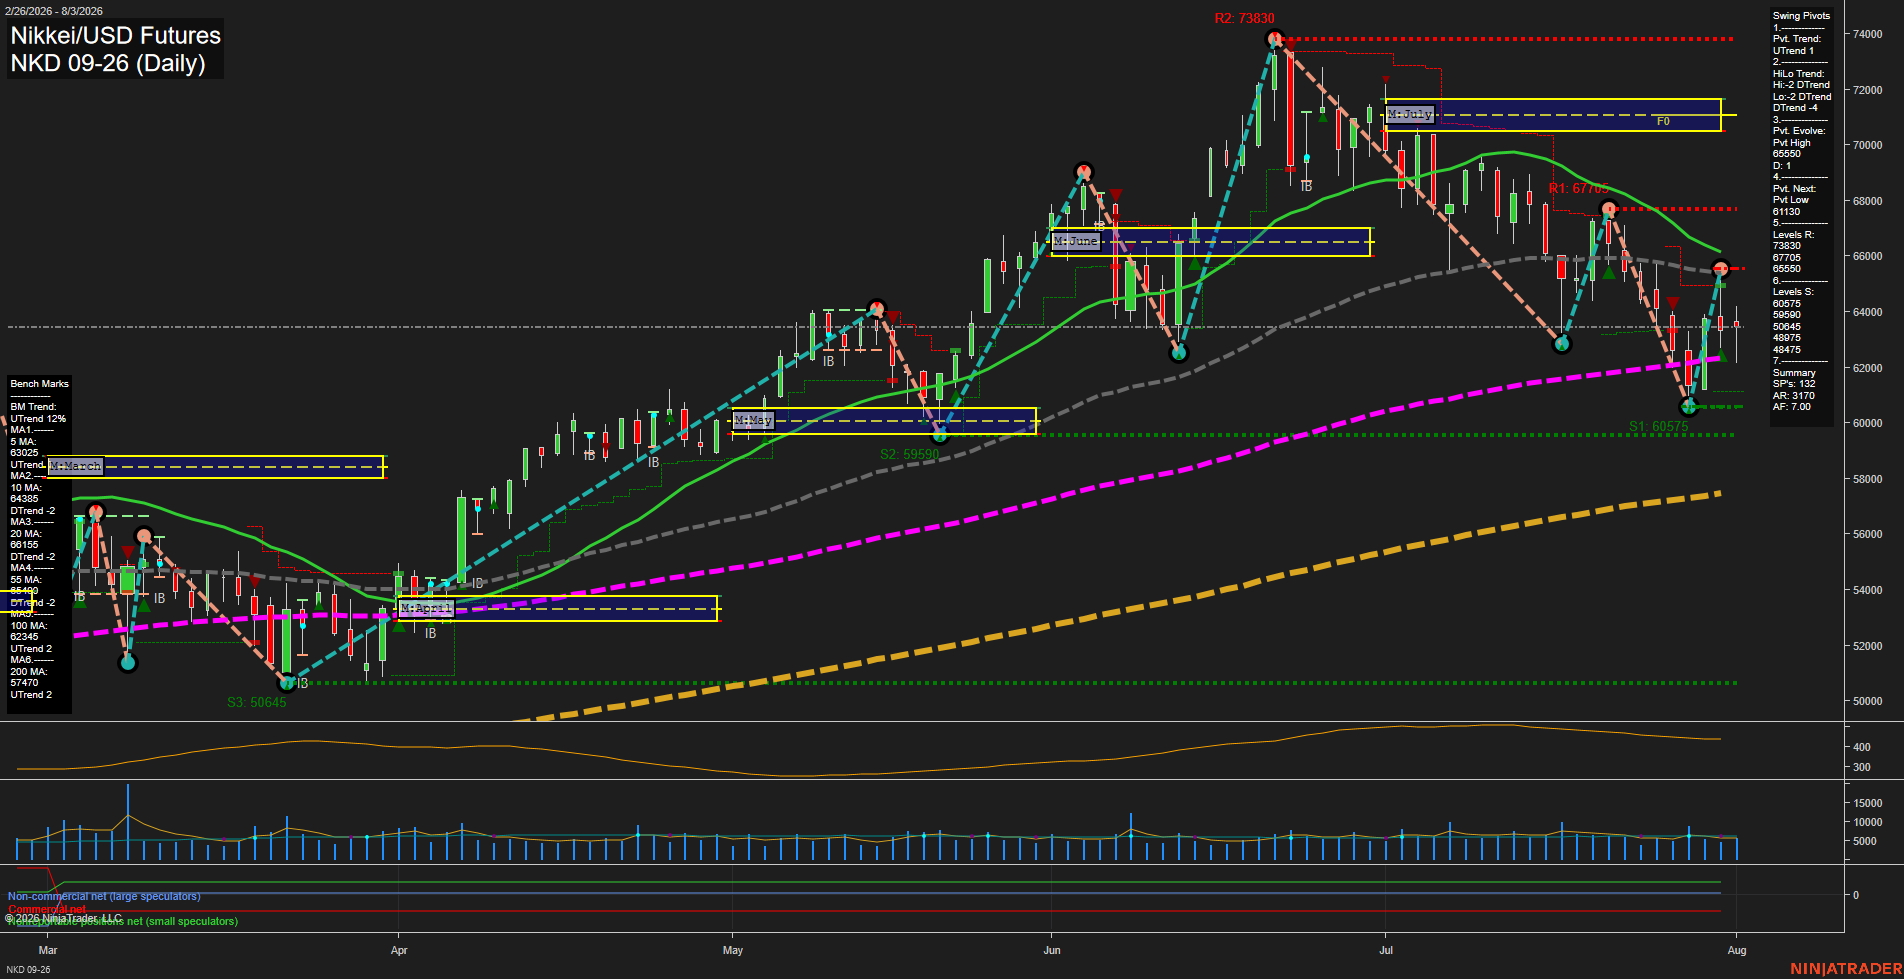Click Mar on time axis
Screen dimensions: 1904x979
pyautogui.click(x=48, y=950)
